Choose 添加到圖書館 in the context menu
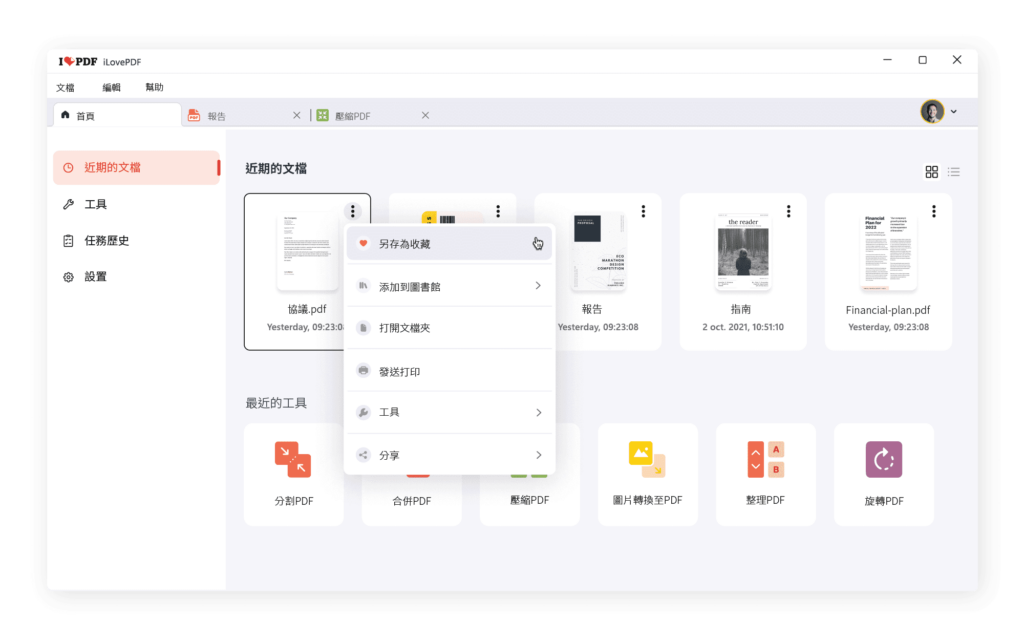Image resolution: width=1024 pixels, height=642 pixels. tap(449, 286)
